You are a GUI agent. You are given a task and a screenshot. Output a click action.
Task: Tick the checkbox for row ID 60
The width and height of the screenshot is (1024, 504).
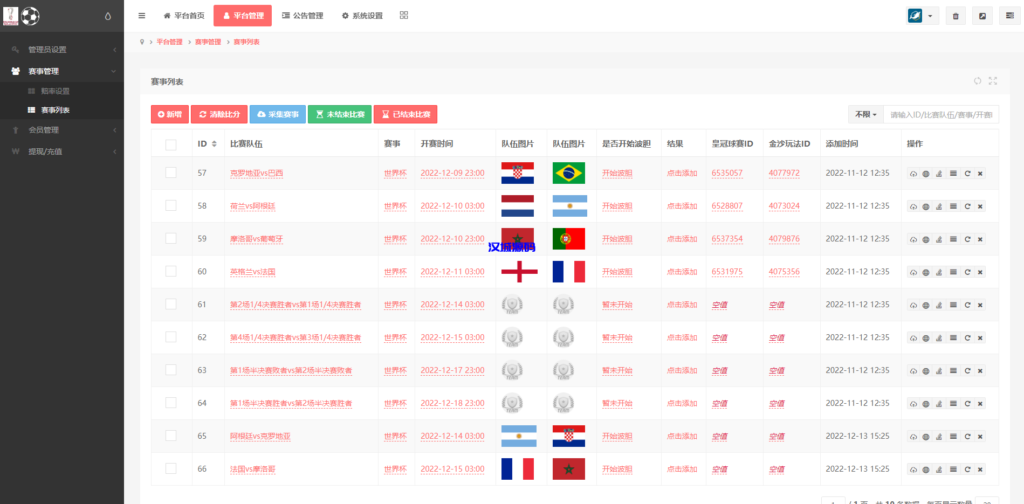[x=171, y=272]
